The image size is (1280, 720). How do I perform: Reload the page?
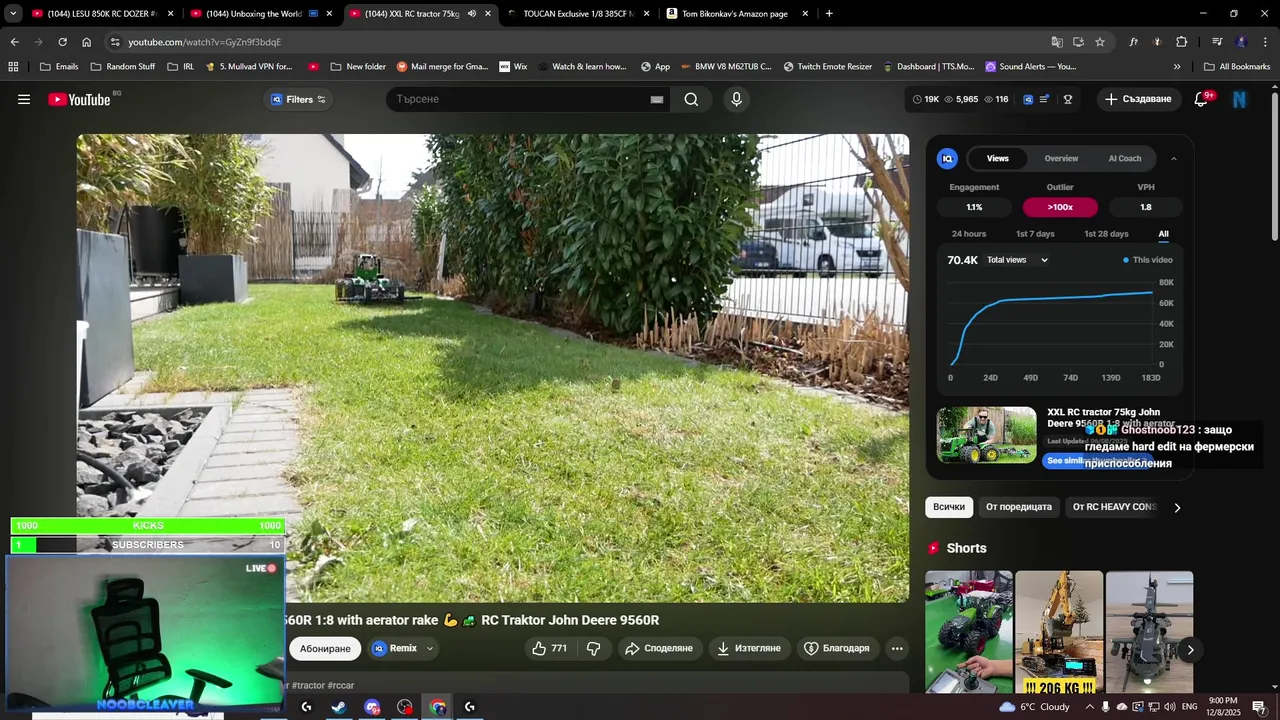tap(62, 42)
